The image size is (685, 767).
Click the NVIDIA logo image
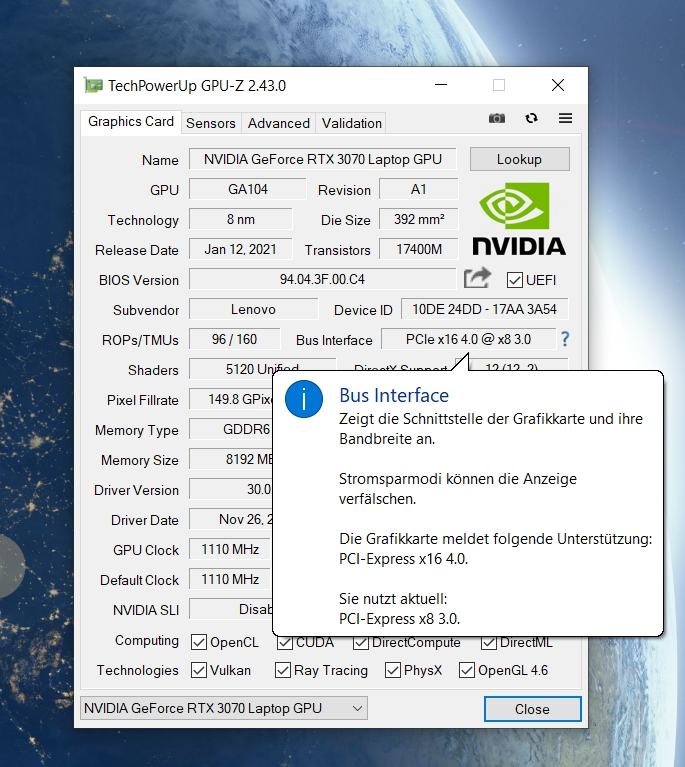519,219
